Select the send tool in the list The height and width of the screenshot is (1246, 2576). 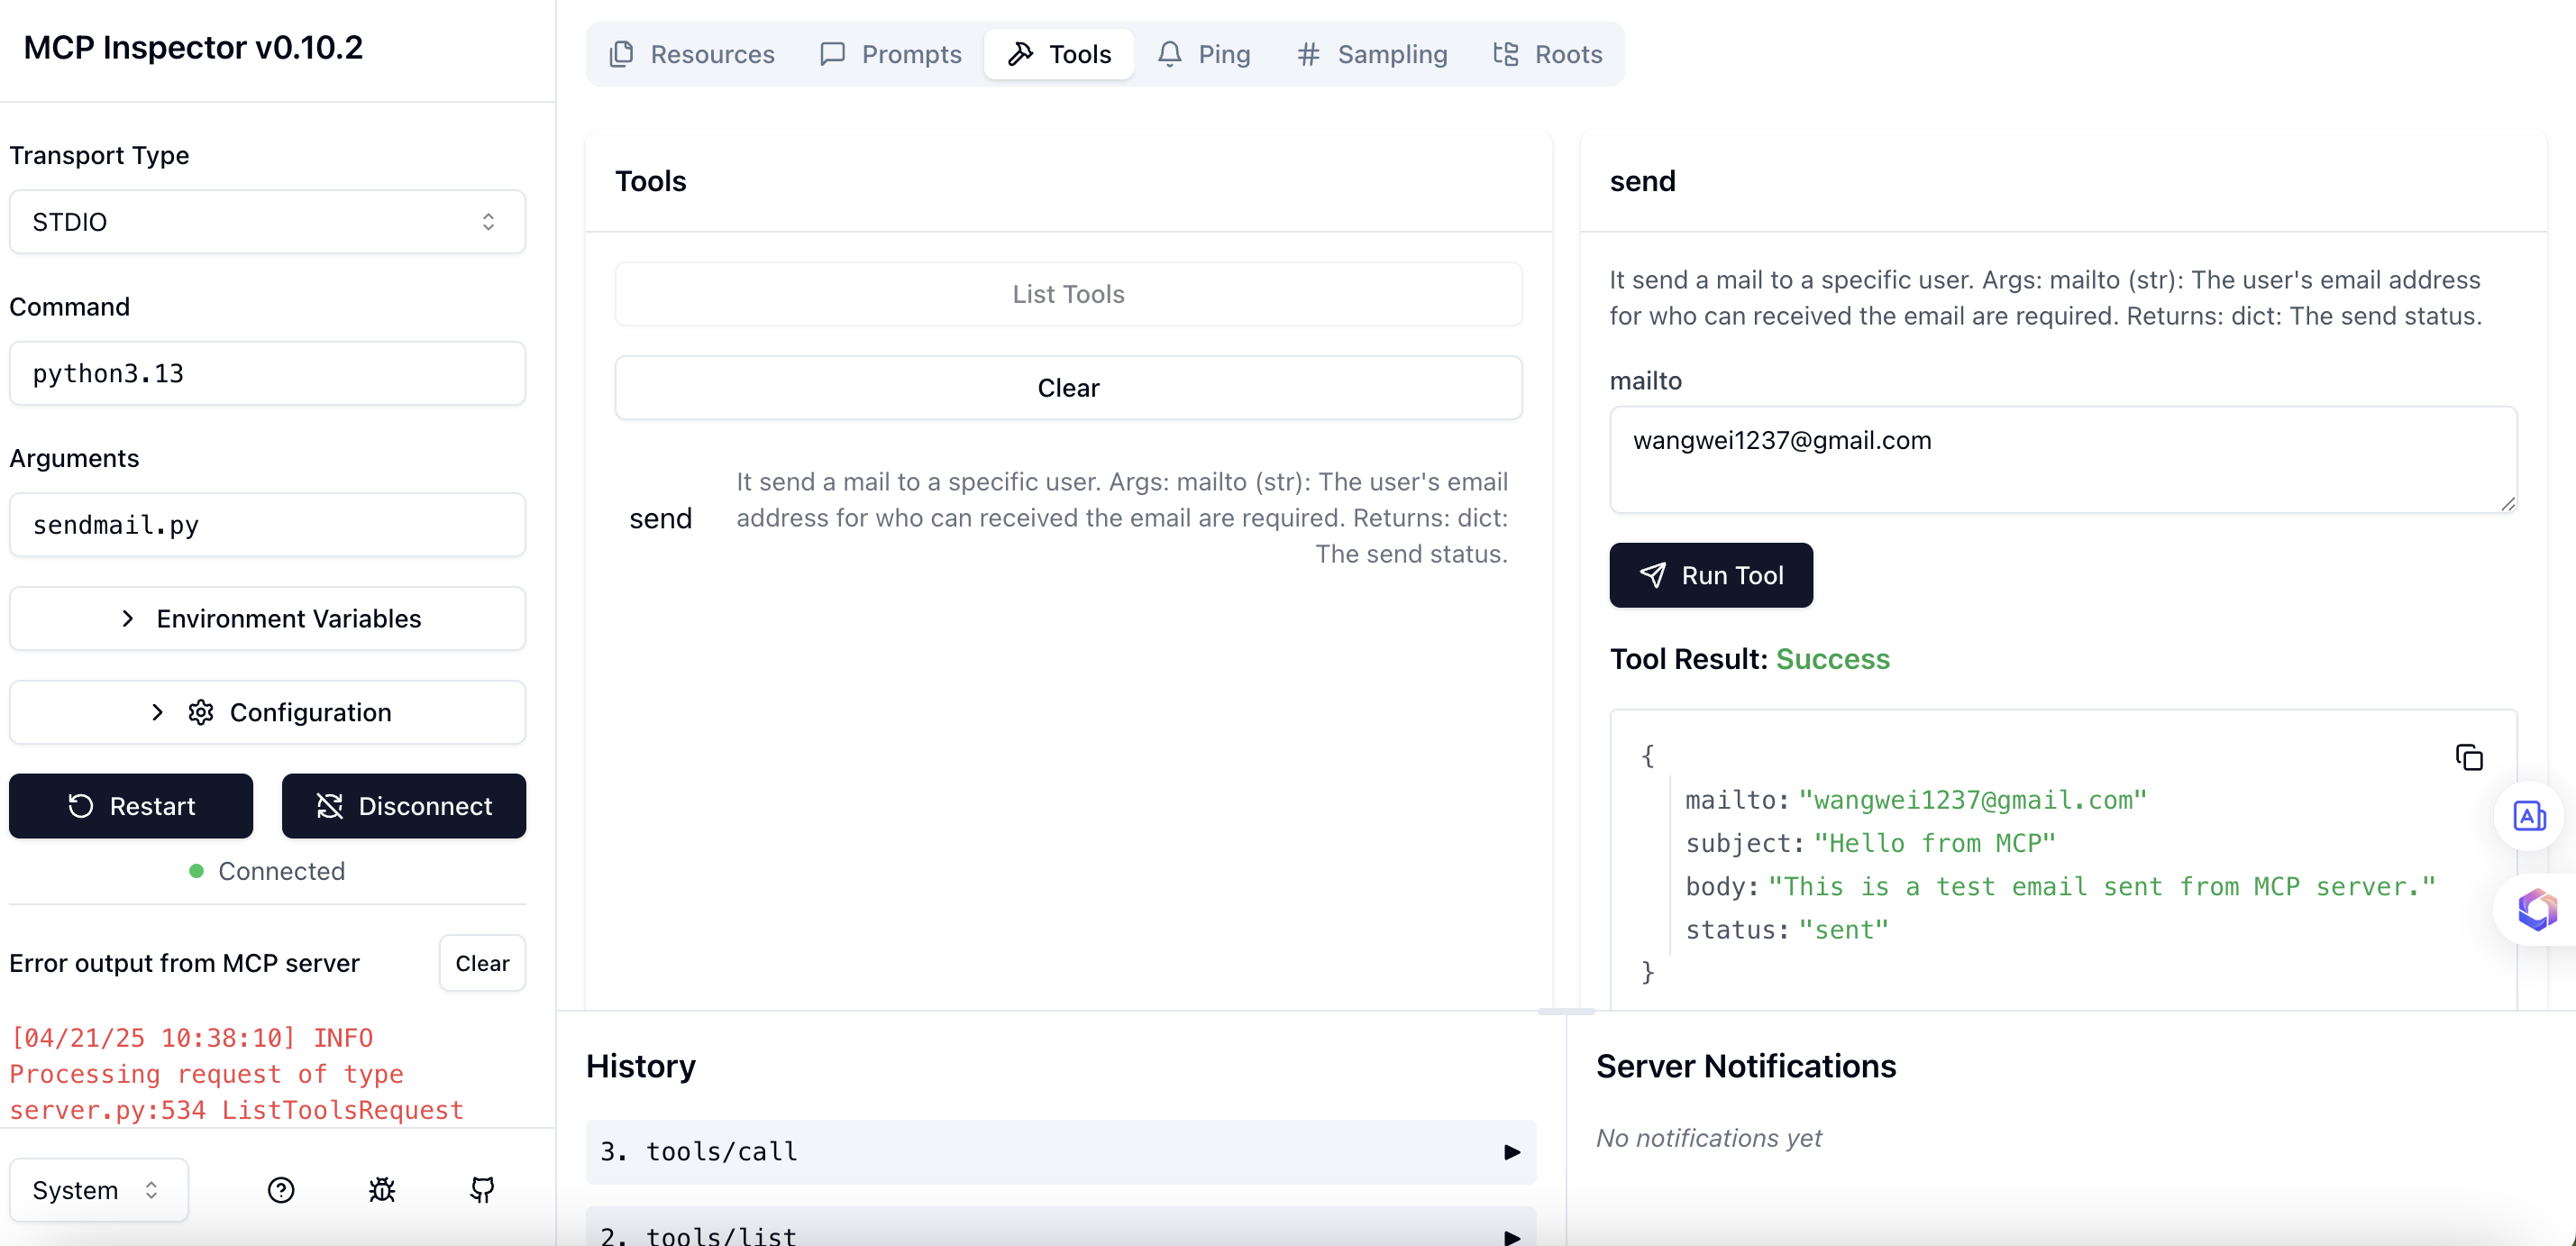point(1068,518)
